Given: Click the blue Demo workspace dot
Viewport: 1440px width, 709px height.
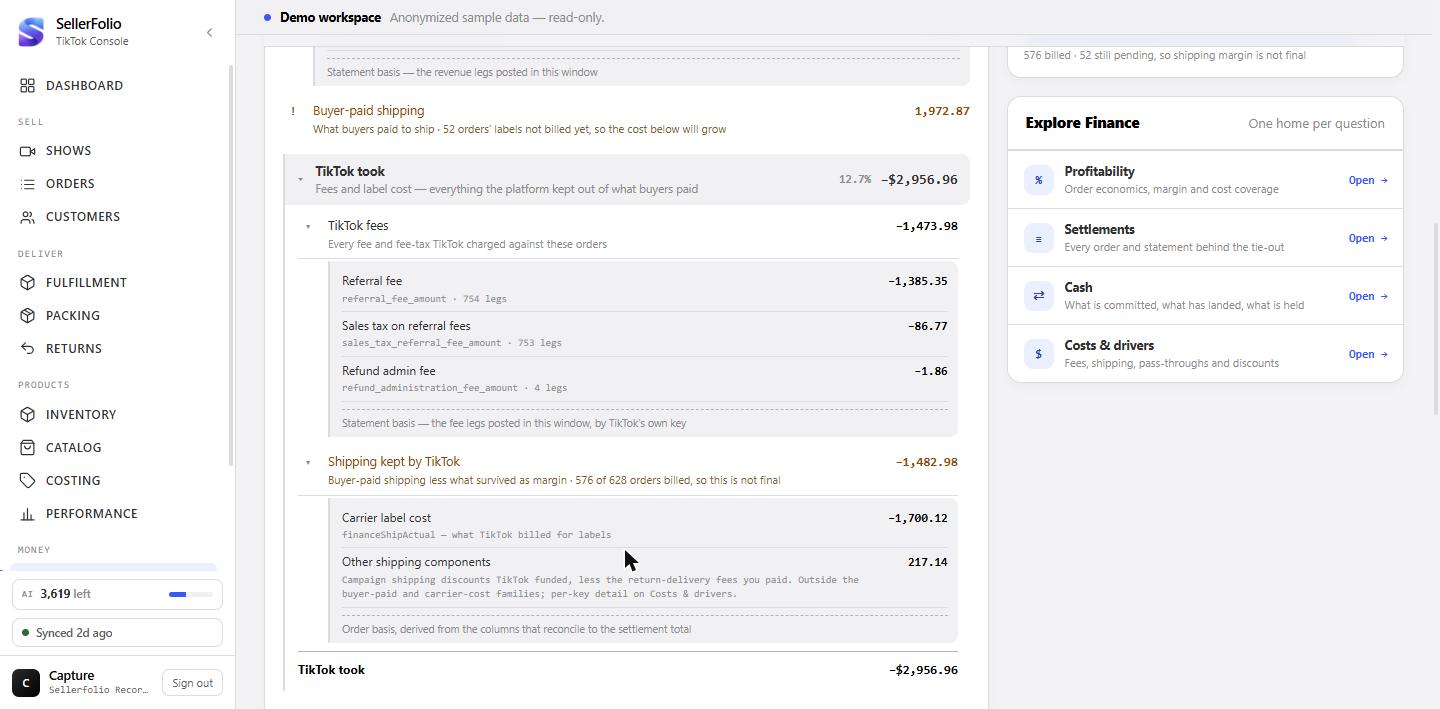Looking at the screenshot, I should coord(268,18).
